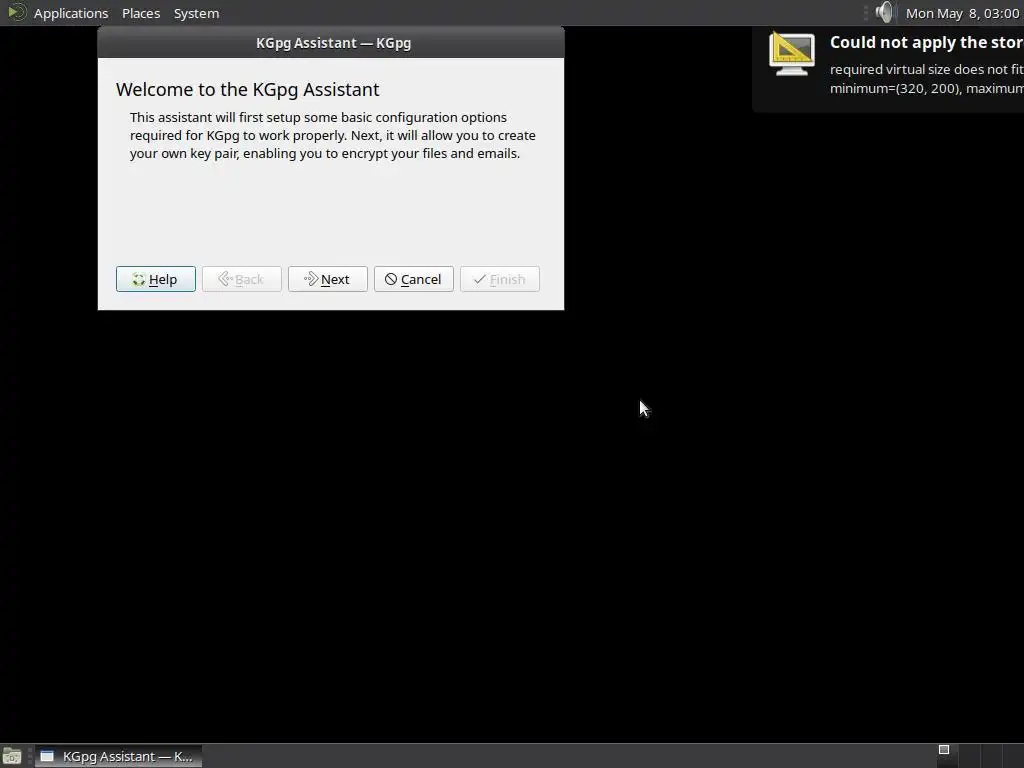Open Help in the KGpg Assistant
The width and height of the screenshot is (1024, 768).
[155, 279]
